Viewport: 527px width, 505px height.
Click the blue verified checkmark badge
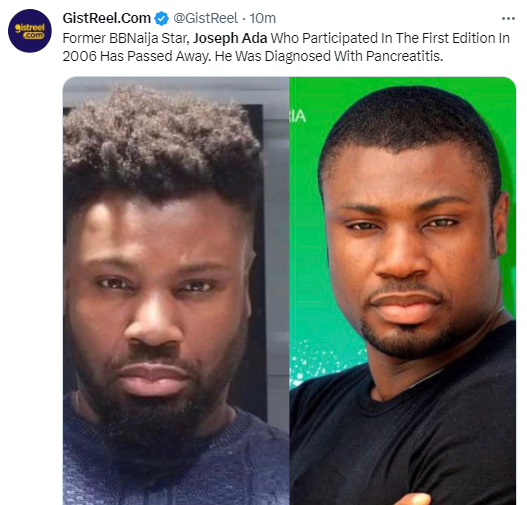coord(161,18)
